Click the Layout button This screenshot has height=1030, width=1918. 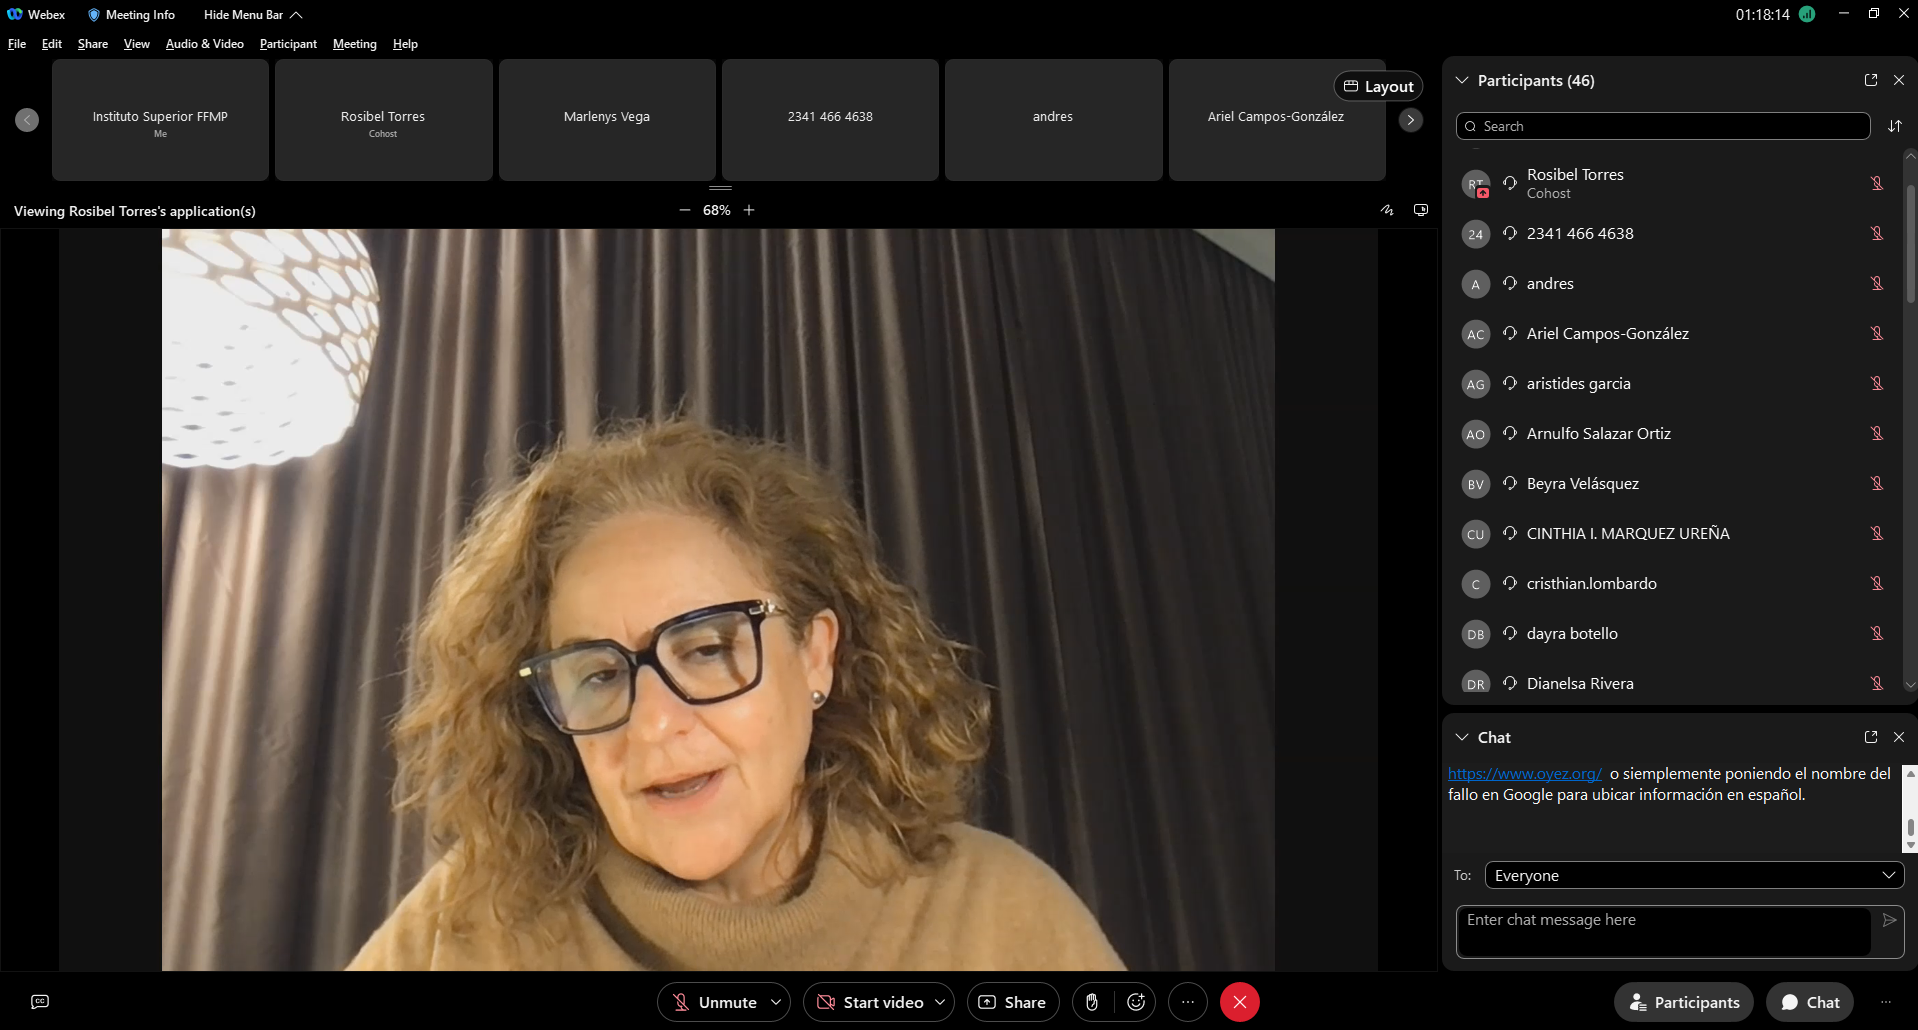tap(1378, 86)
